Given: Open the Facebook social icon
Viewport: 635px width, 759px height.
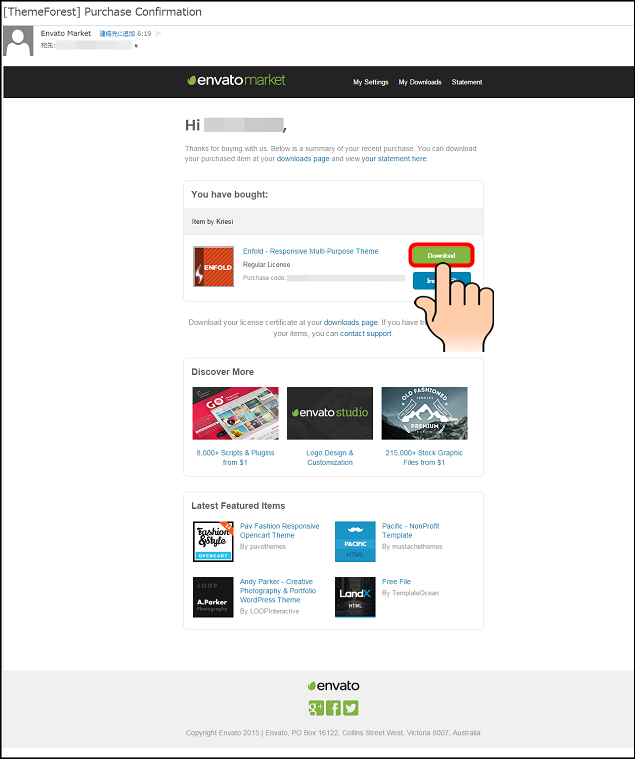Looking at the screenshot, I should coord(333,708).
